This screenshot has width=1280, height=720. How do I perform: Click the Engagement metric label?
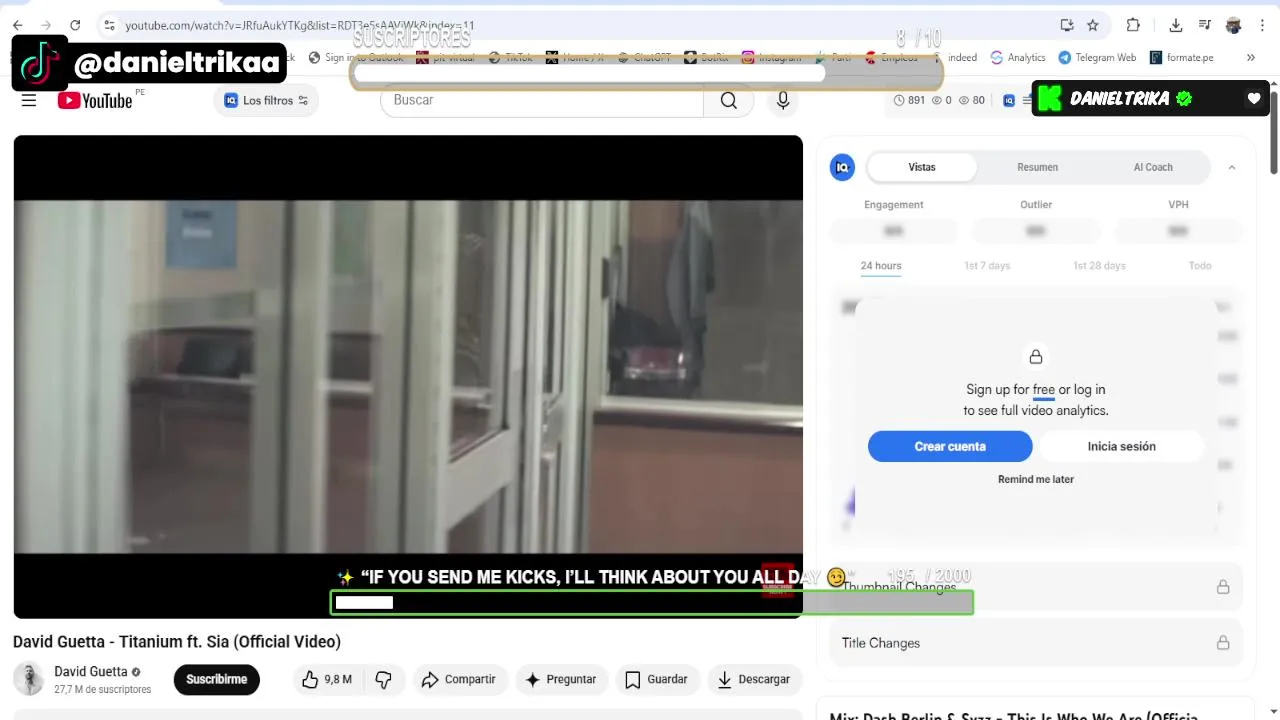click(893, 205)
